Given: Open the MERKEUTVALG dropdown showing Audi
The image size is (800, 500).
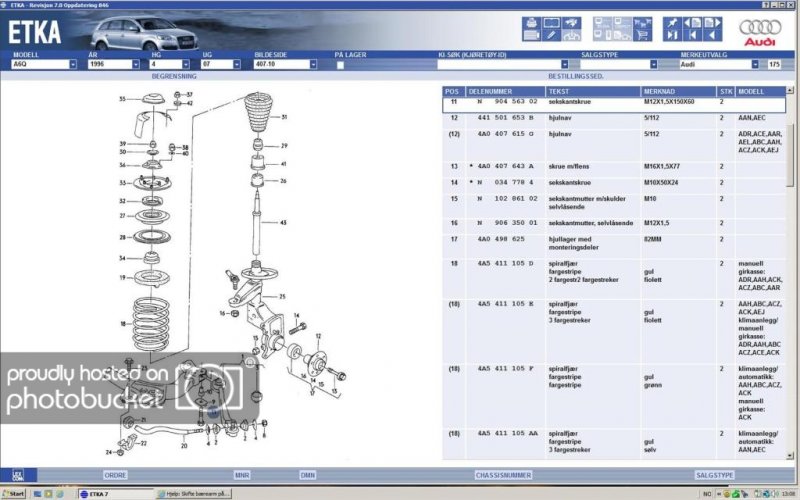Looking at the screenshot, I should click(x=757, y=64).
